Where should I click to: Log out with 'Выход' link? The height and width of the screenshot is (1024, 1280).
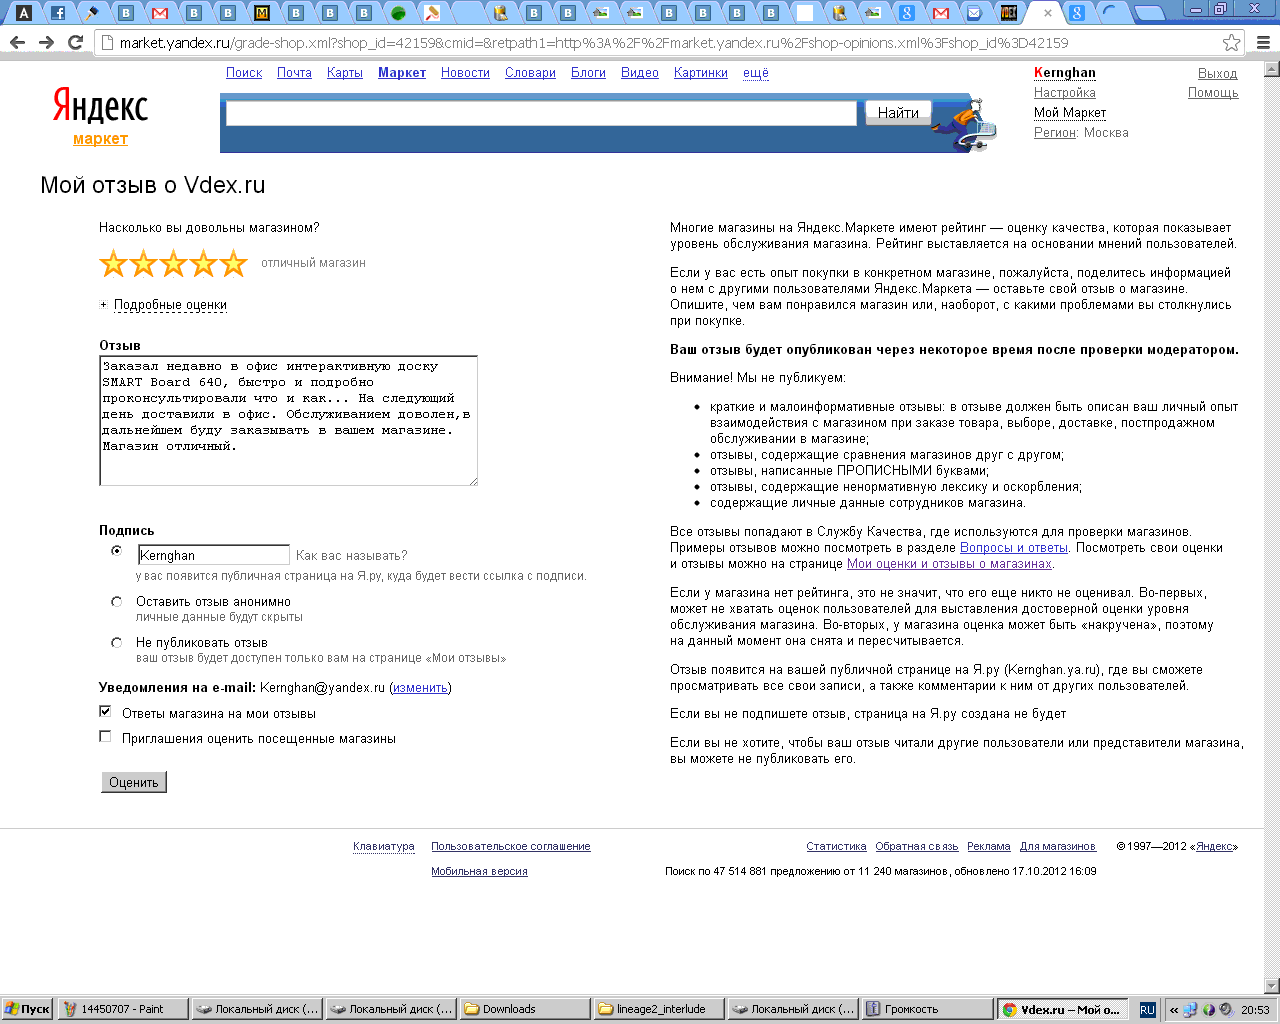point(1218,74)
